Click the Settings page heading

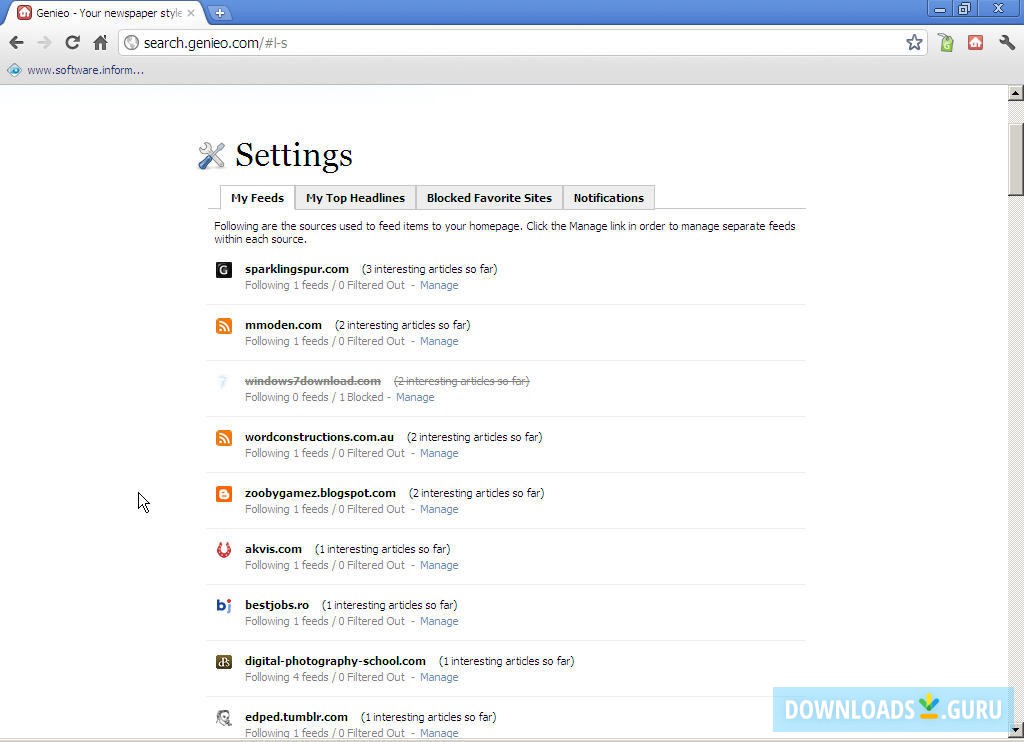(294, 155)
